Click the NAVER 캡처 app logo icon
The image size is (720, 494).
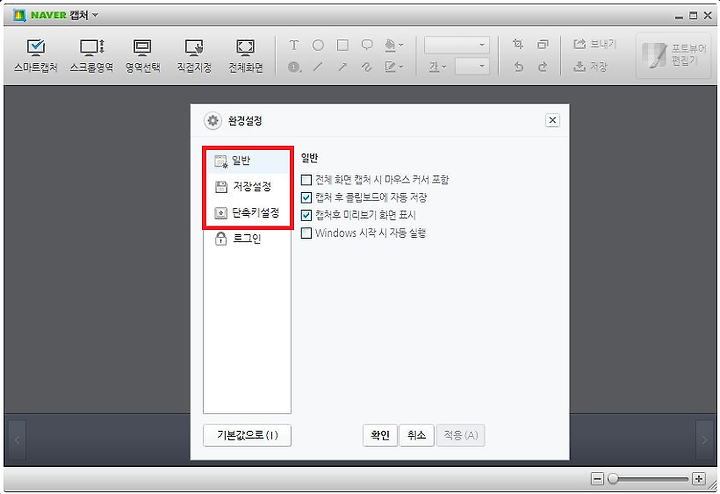pos(19,15)
